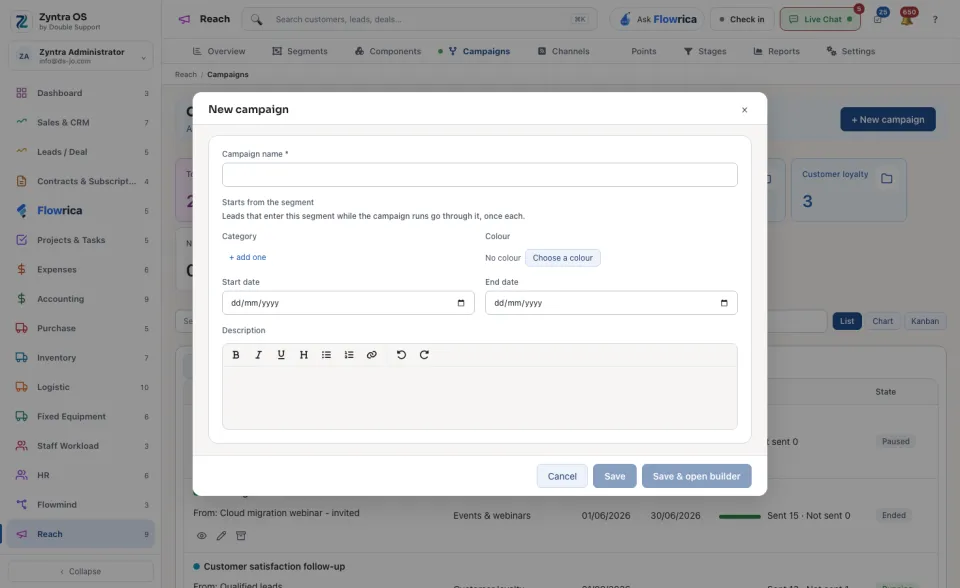Screen dimensions: 960x588
Task: Click '+ add one' category link
Action: click(x=247, y=257)
